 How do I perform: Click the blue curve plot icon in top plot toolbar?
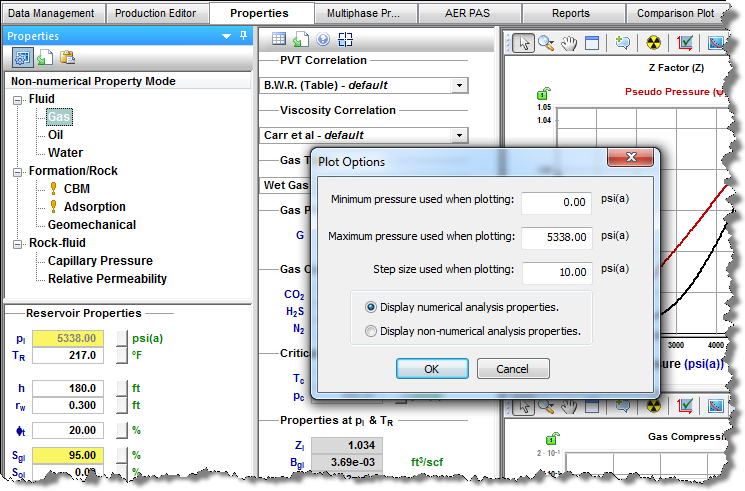(716, 43)
